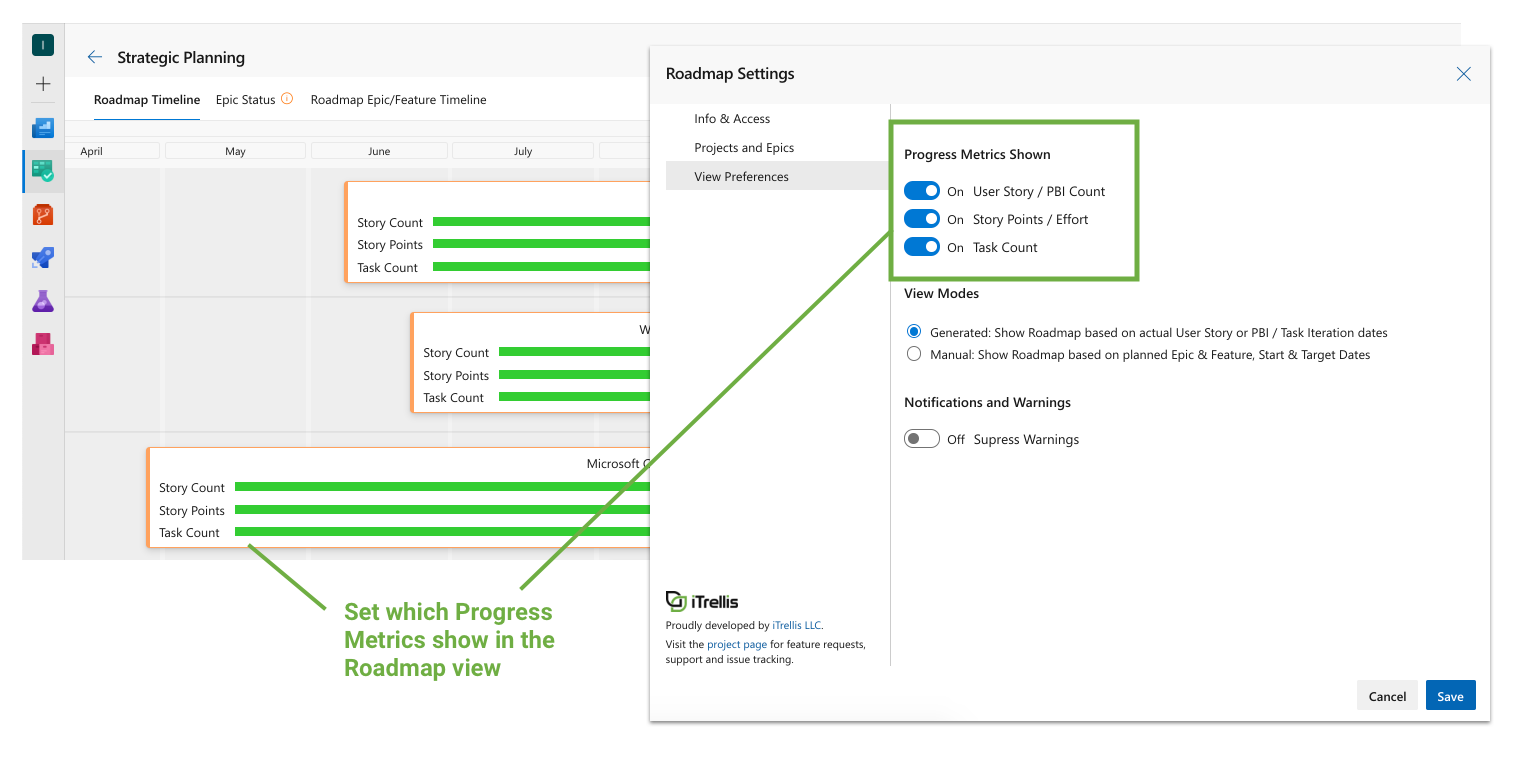The height and width of the screenshot is (767, 1515).
Task: Enable the Supress Warnings switch
Action: pos(922,439)
